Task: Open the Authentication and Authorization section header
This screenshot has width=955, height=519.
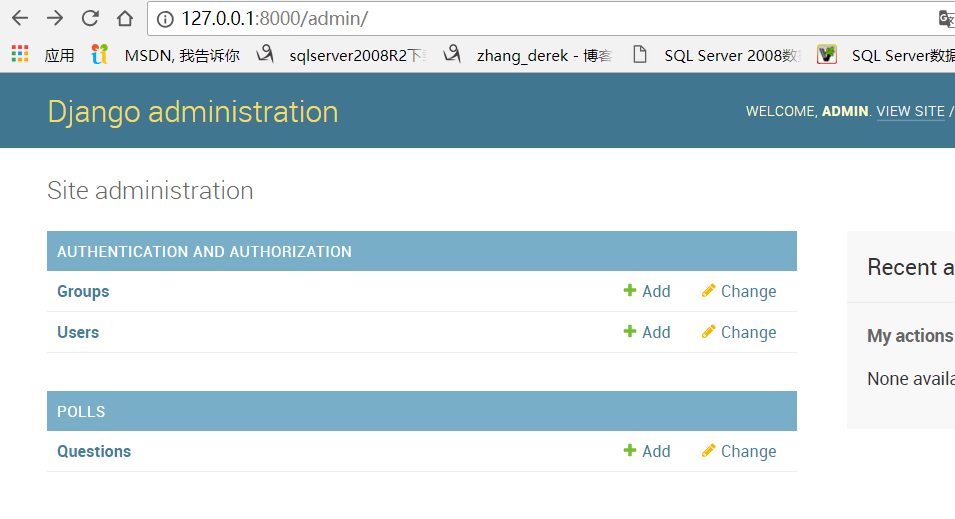Action: click(421, 251)
